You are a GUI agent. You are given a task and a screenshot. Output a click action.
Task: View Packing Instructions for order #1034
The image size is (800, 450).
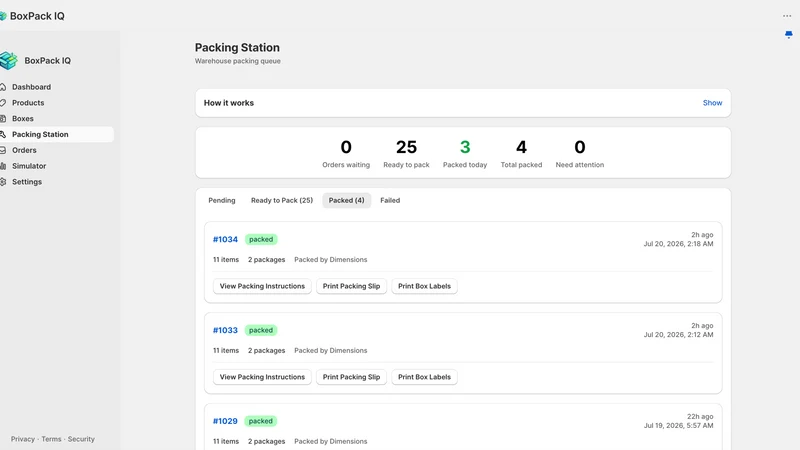coord(262,286)
